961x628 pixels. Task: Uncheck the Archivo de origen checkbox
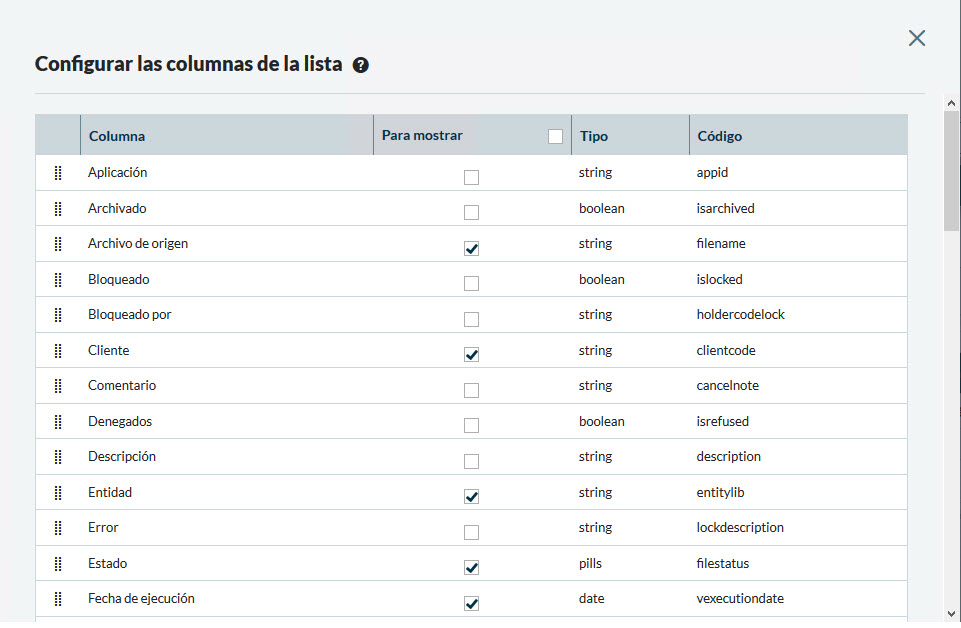pos(471,249)
